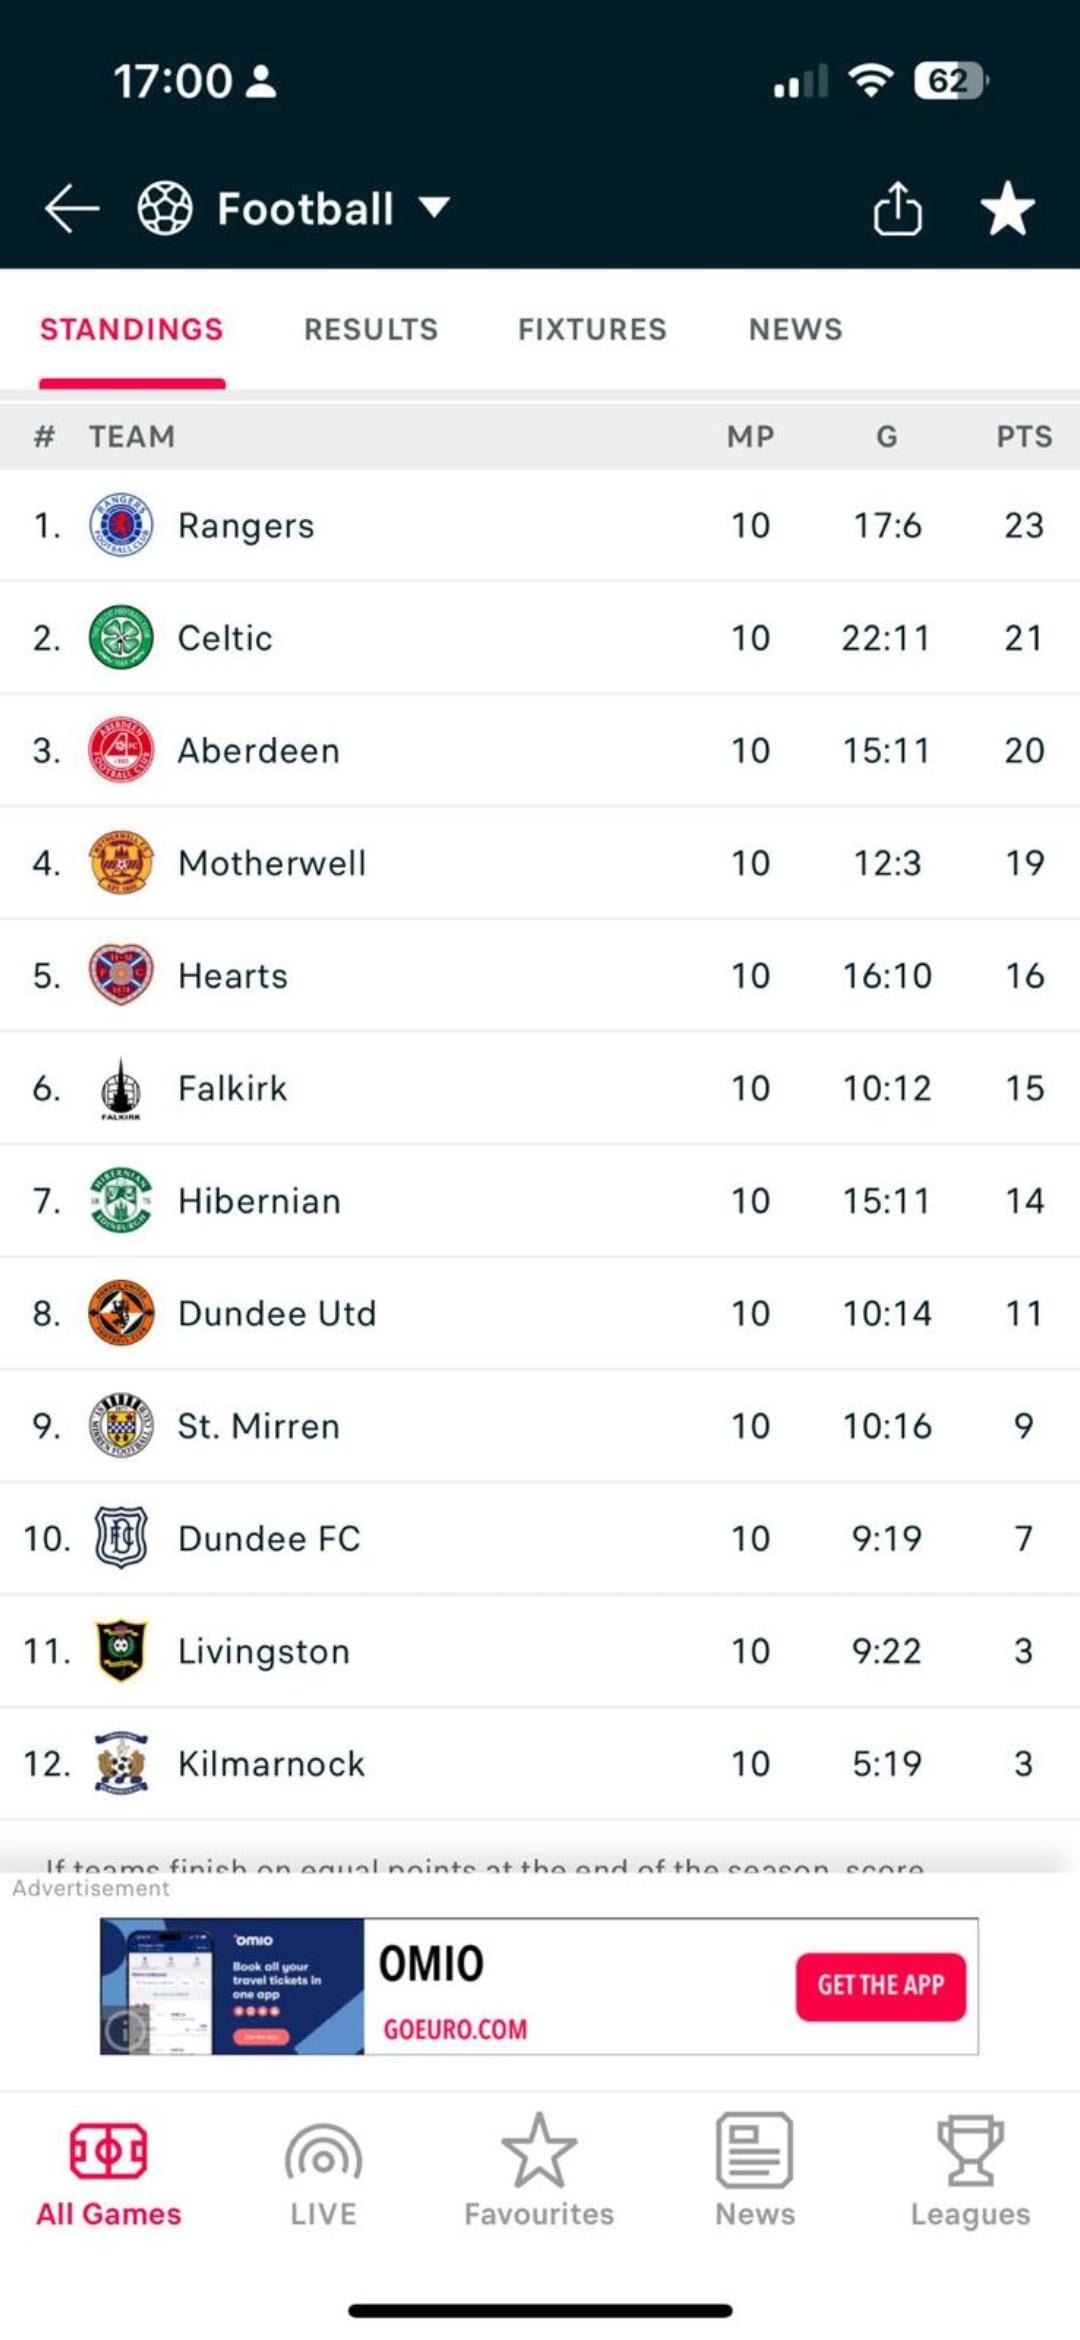Click the Omio advertisement thumbnail image
Screen dimensions: 1080x2340
click(232, 1986)
